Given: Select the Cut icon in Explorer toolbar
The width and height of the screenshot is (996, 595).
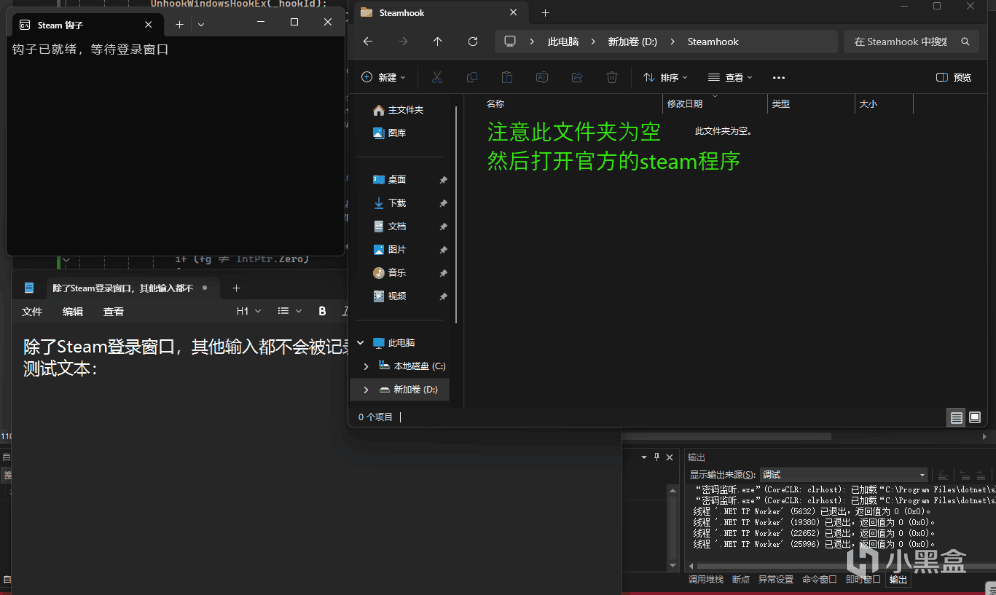Looking at the screenshot, I should click(437, 77).
